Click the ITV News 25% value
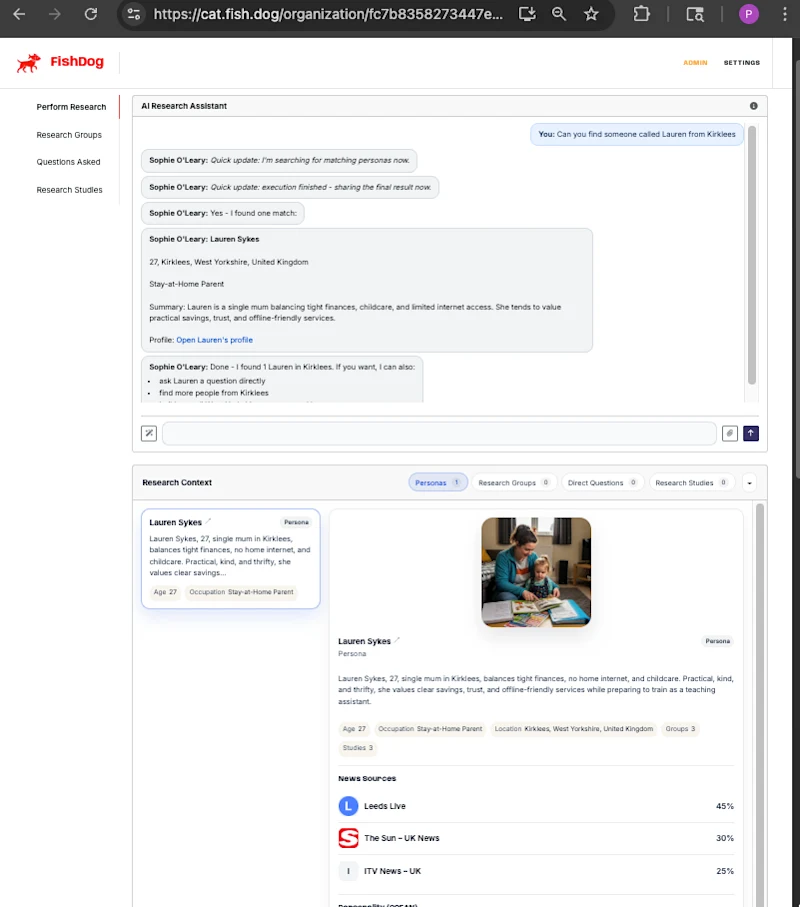Screen dimensions: 800x907 click(725, 871)
